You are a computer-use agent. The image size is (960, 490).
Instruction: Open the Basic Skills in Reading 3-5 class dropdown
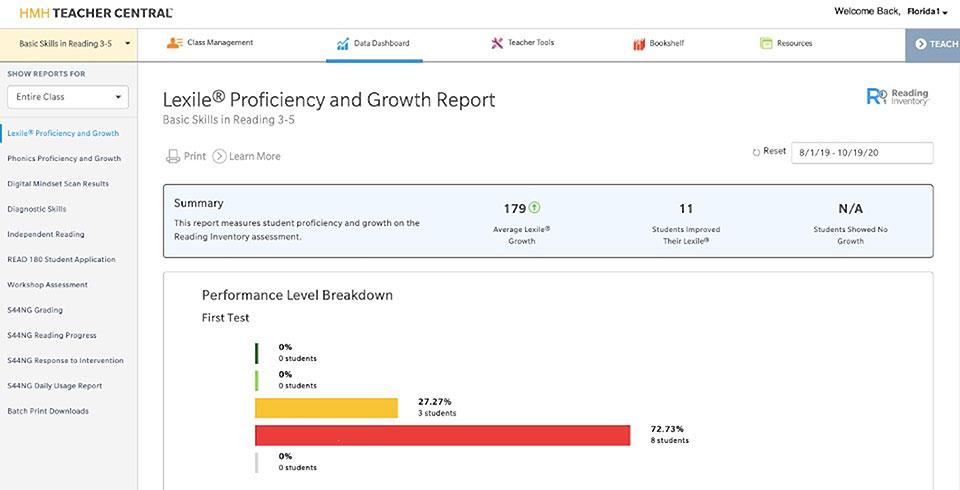point(69,43)
